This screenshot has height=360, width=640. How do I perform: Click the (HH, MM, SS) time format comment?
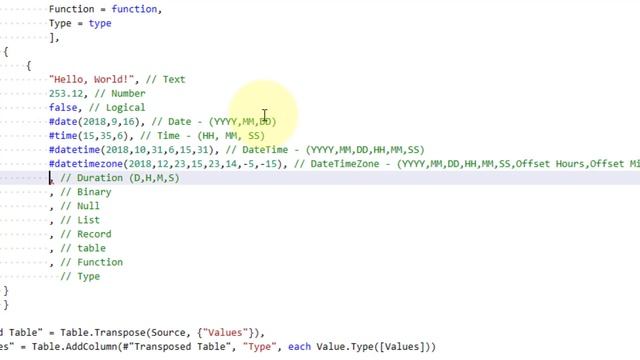[x=231, y=136]
